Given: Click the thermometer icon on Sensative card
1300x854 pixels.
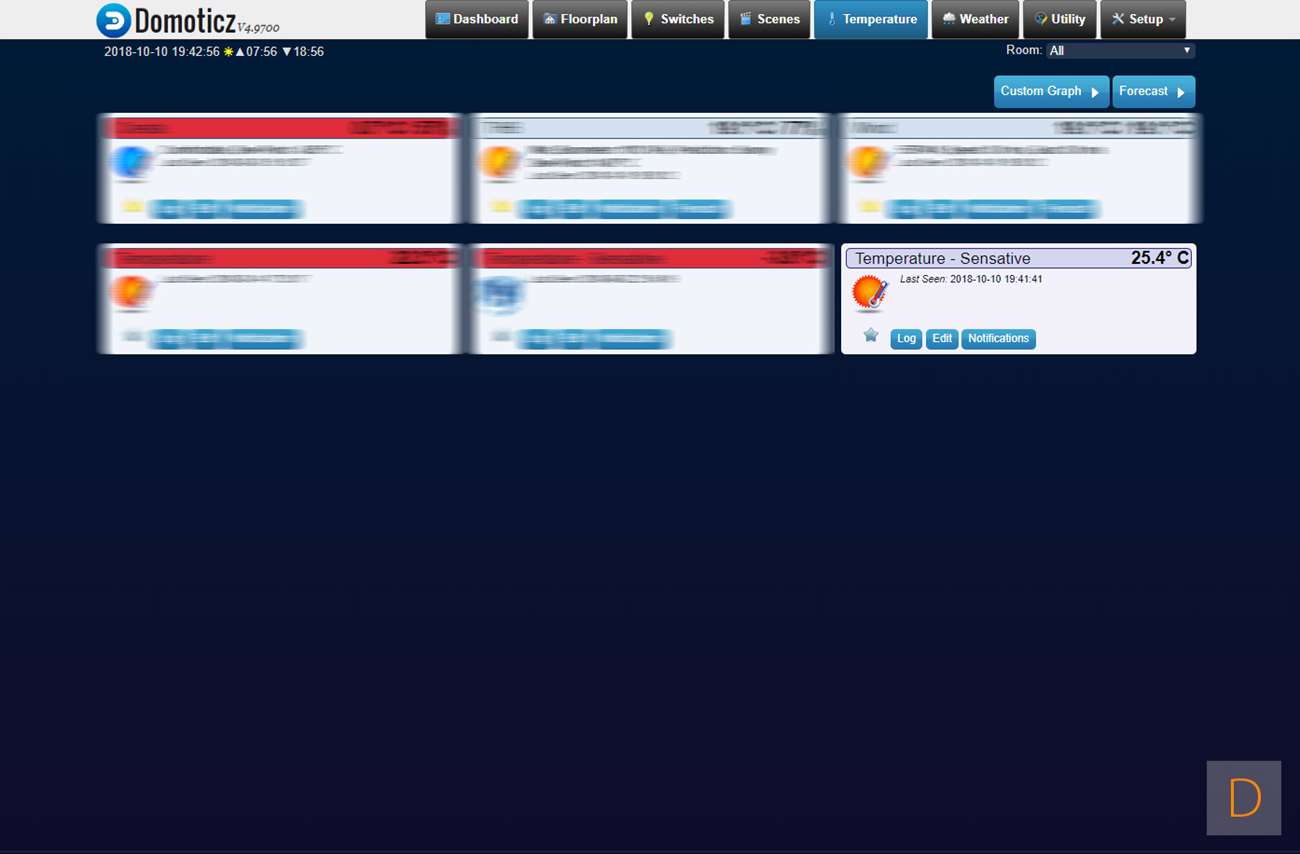Looking at the screenshot, I should point(869,294).
